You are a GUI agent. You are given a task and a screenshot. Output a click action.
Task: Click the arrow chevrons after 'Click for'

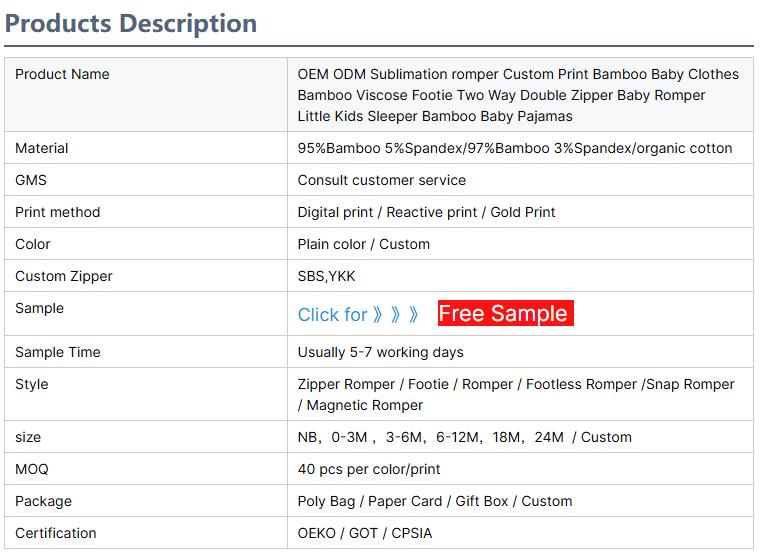(396, 315)
